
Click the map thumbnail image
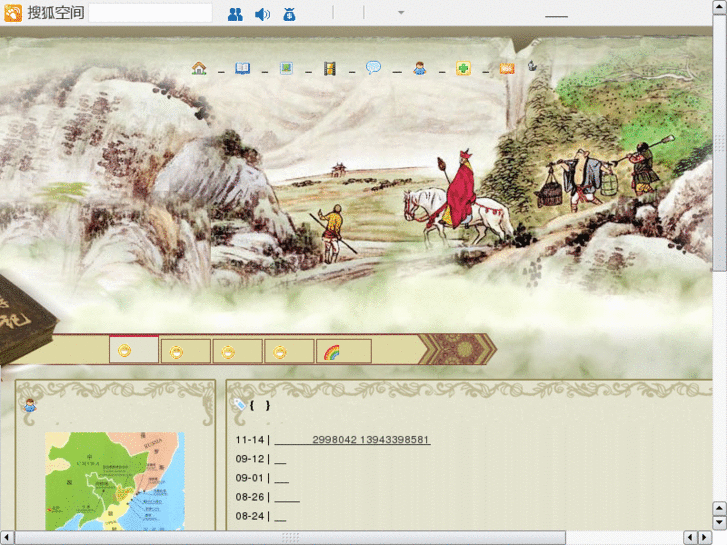pos(114,481)
